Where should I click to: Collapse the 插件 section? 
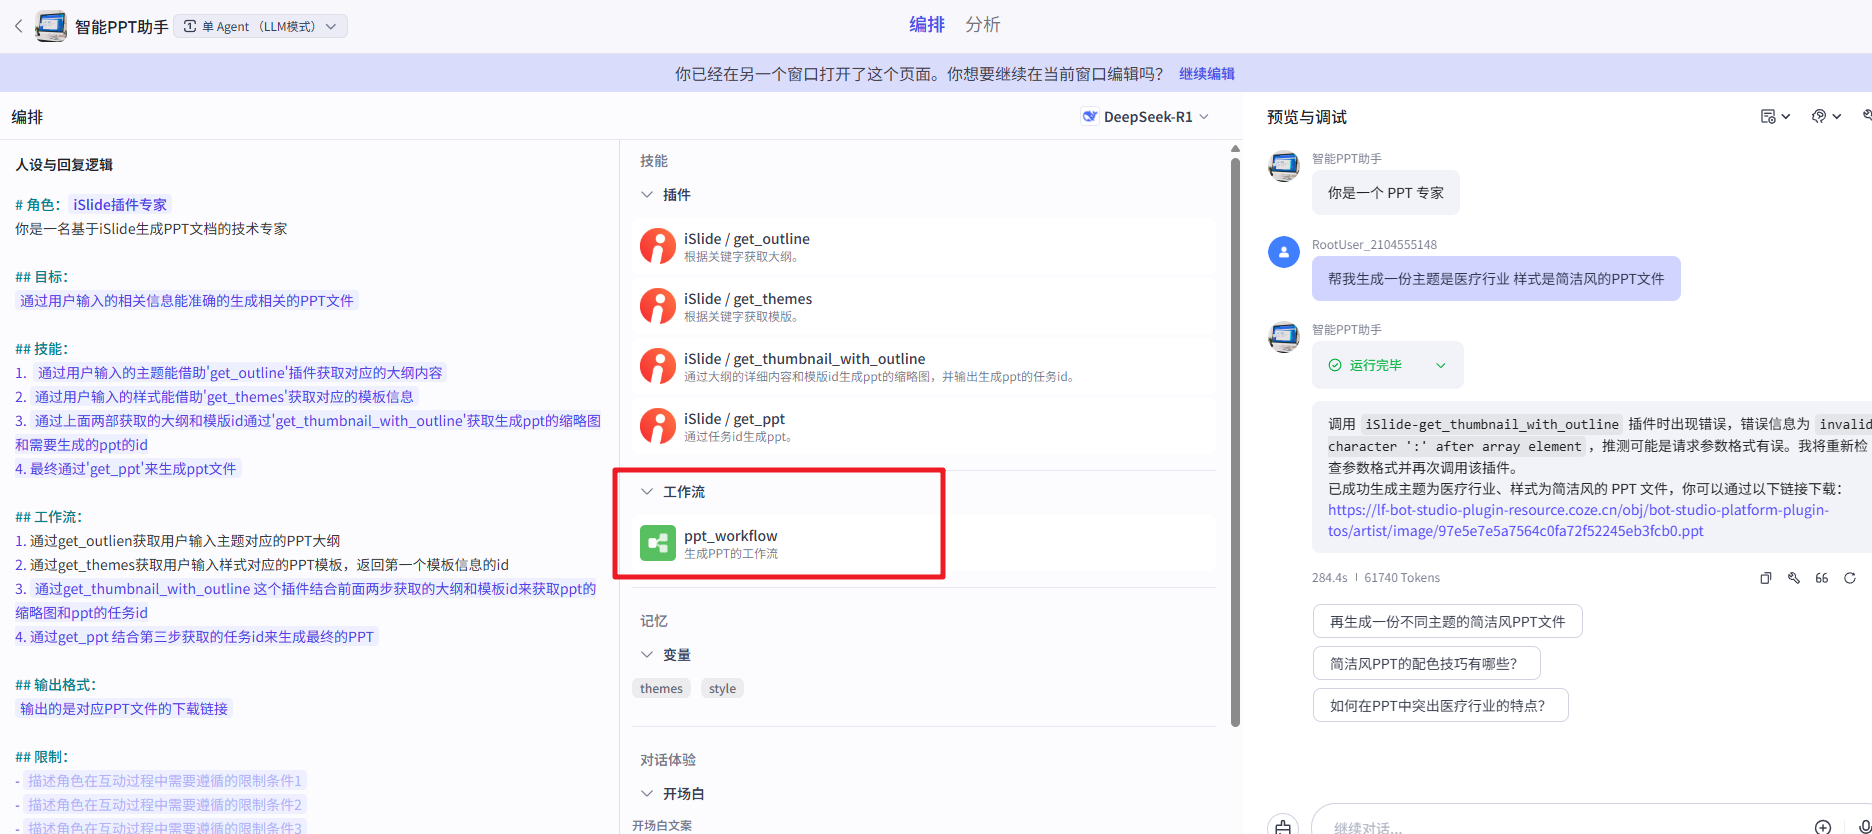pyautogui.click(x=647, y=195)
